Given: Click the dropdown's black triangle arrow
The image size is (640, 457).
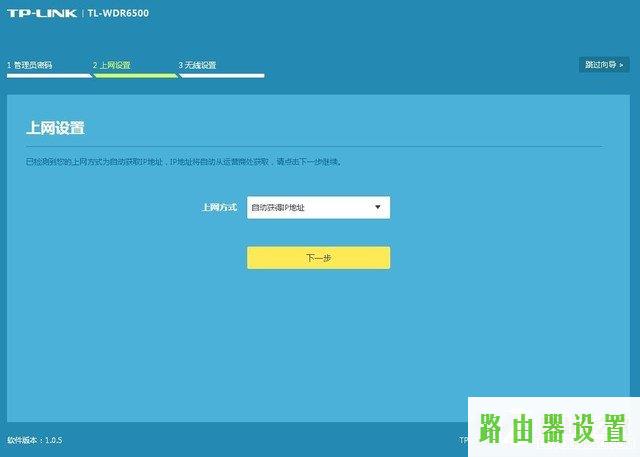Looking at the screenshot, I should 377,207.
